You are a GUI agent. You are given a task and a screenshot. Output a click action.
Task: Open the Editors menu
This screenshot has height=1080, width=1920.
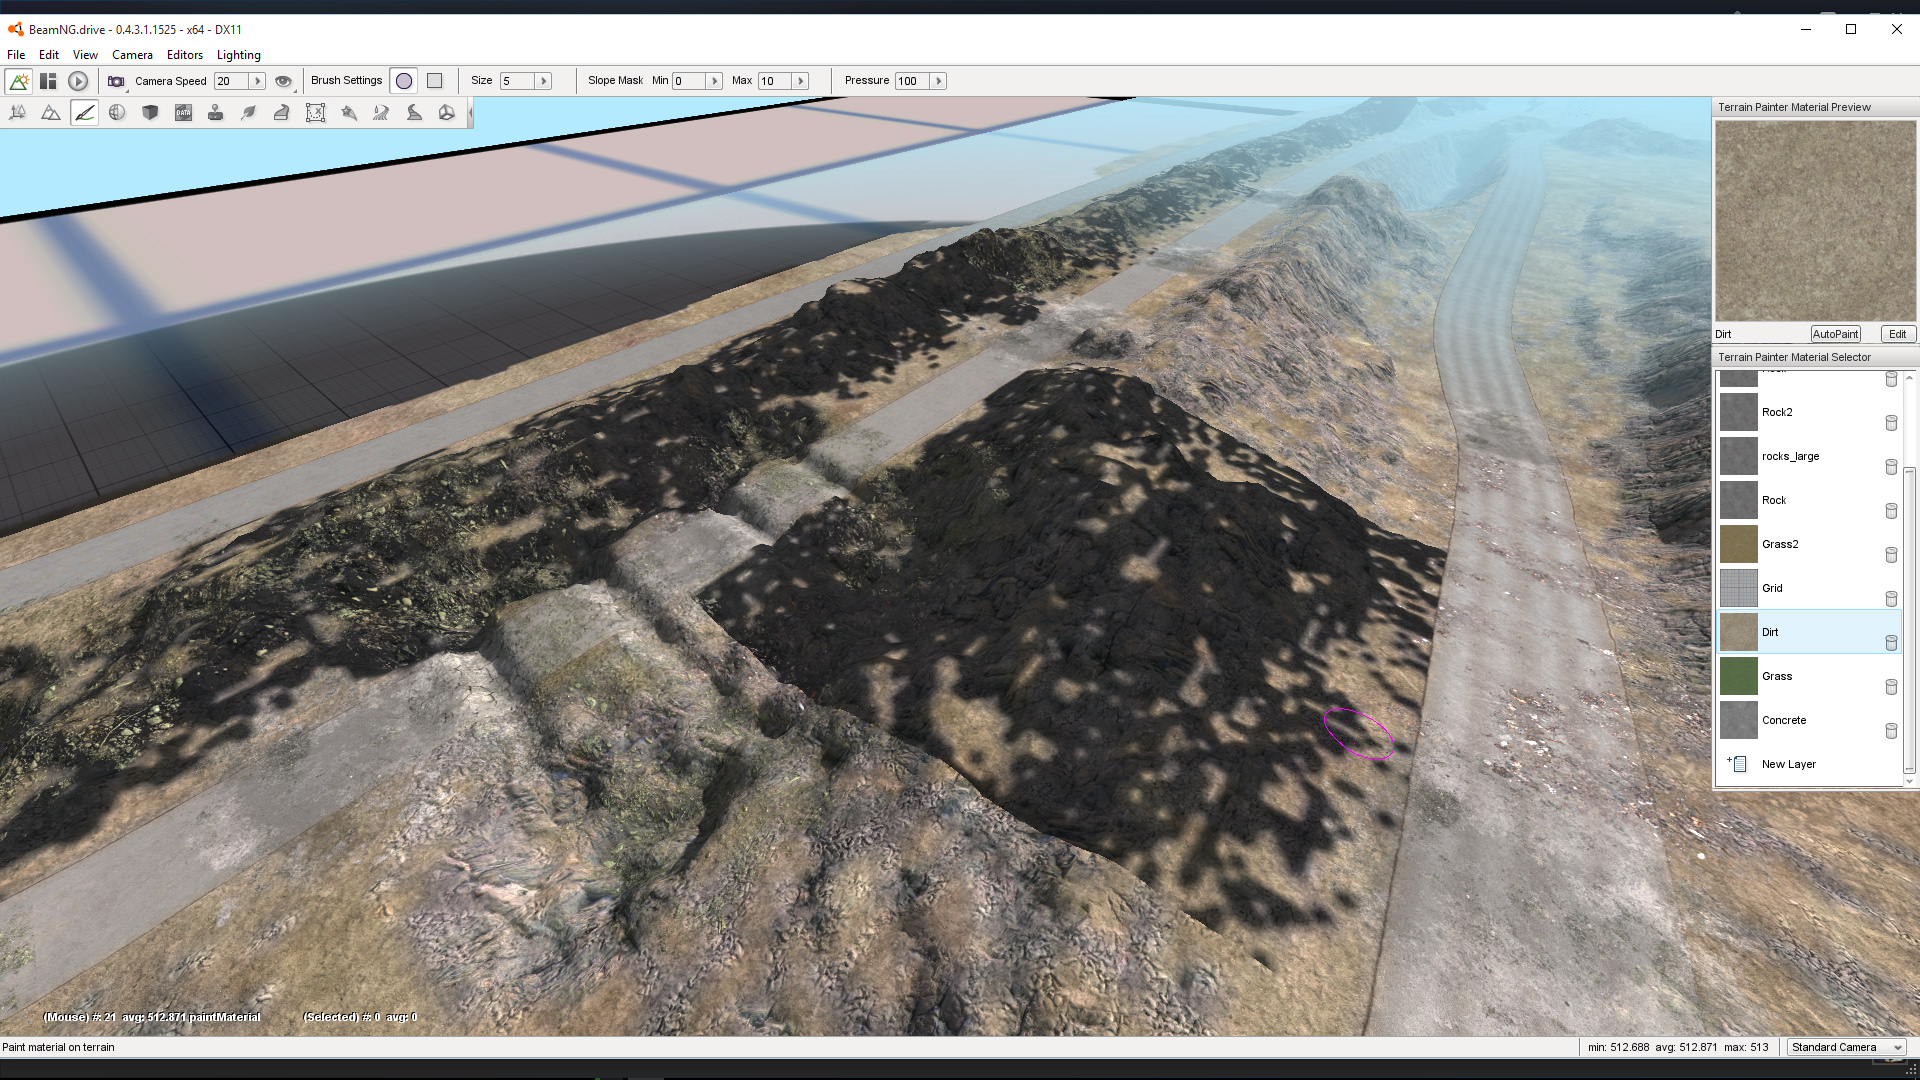click(x=184, y=55)
